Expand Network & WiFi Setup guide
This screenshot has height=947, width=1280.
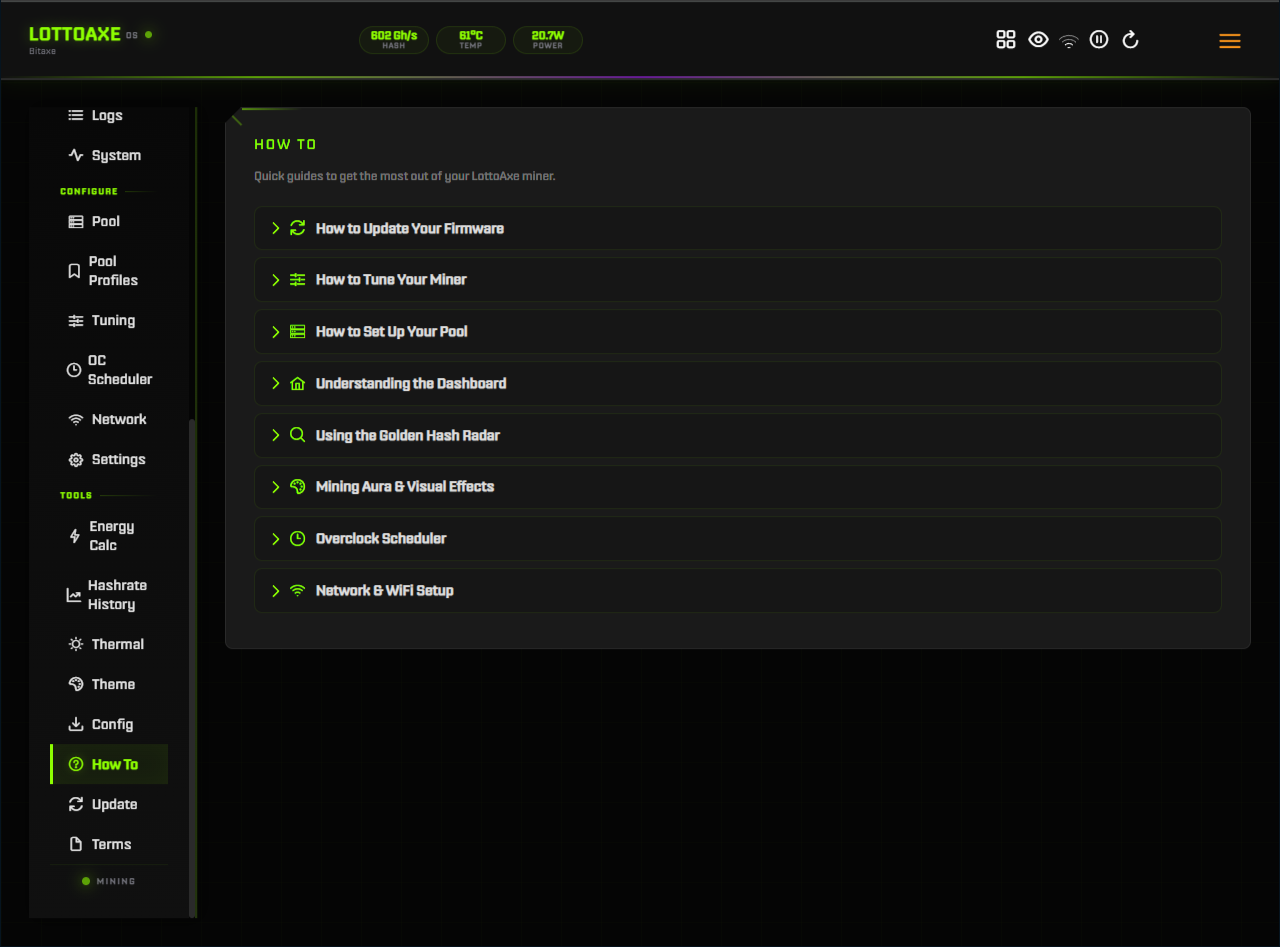click(738, 590)
